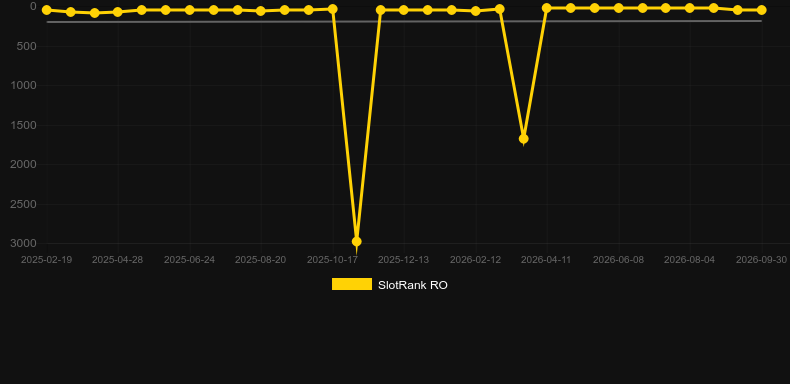
Task: Select the data point dipping near 1700
Action: click(523, 139)
